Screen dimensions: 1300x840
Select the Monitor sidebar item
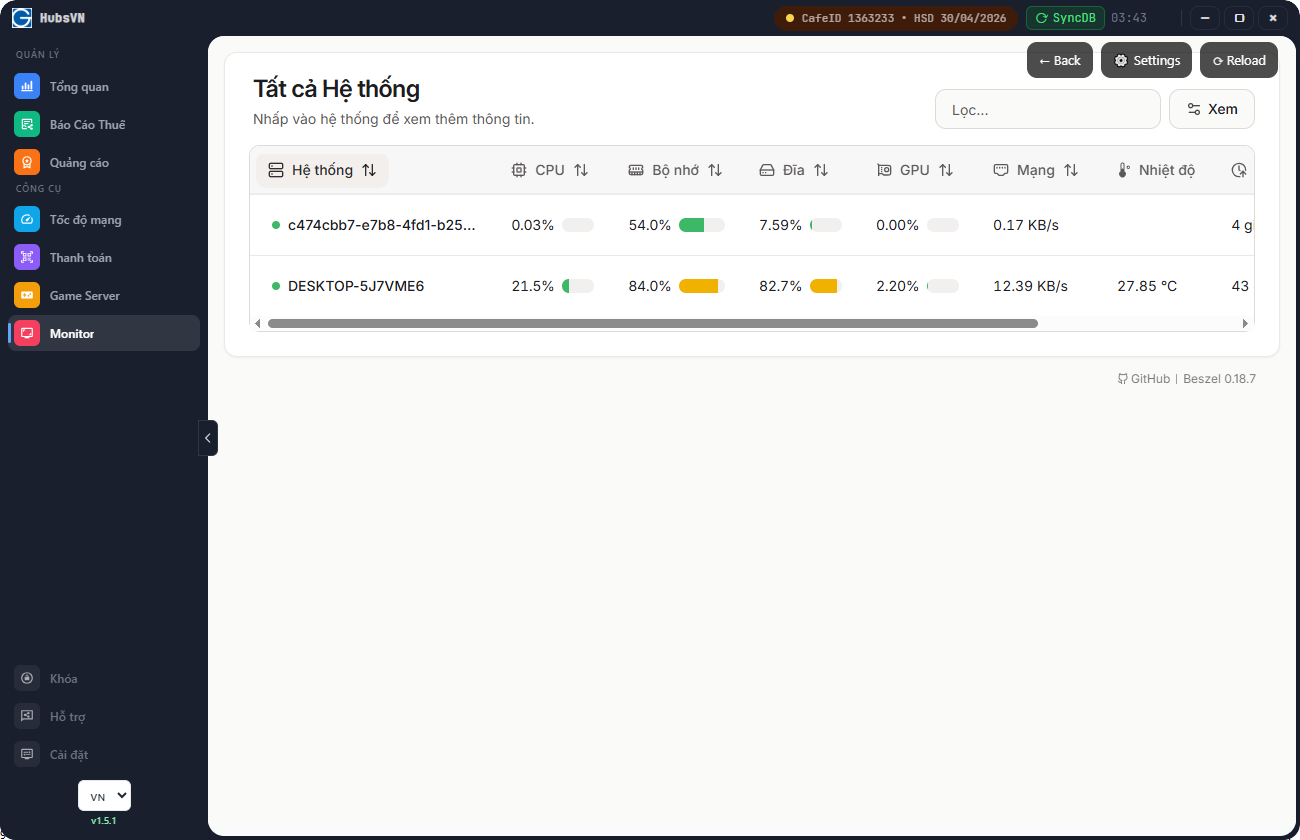point(104,334)
